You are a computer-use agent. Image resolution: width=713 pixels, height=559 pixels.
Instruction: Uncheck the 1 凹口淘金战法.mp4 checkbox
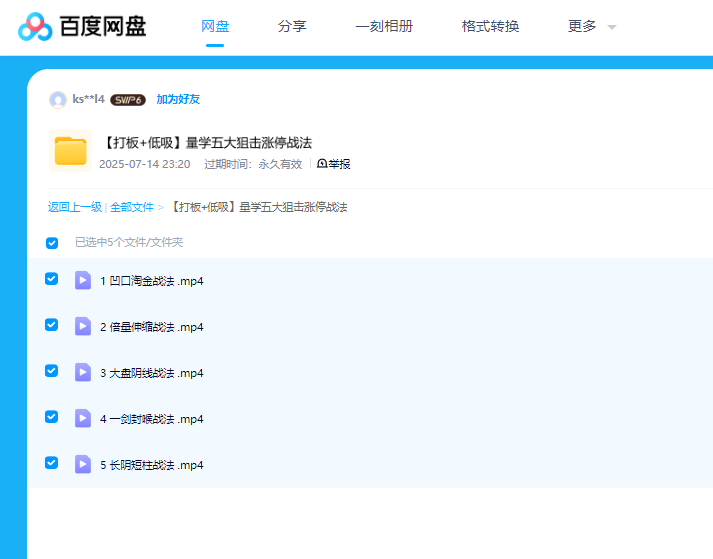click(x=52, y=279)
